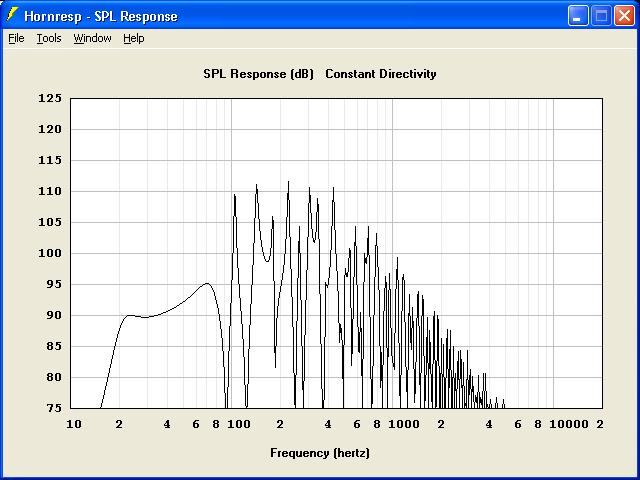640x480 pixels.
Task: Click the Hornresp lightning bolt title icon
Action: pyautogui.click(x=12, y=15)
